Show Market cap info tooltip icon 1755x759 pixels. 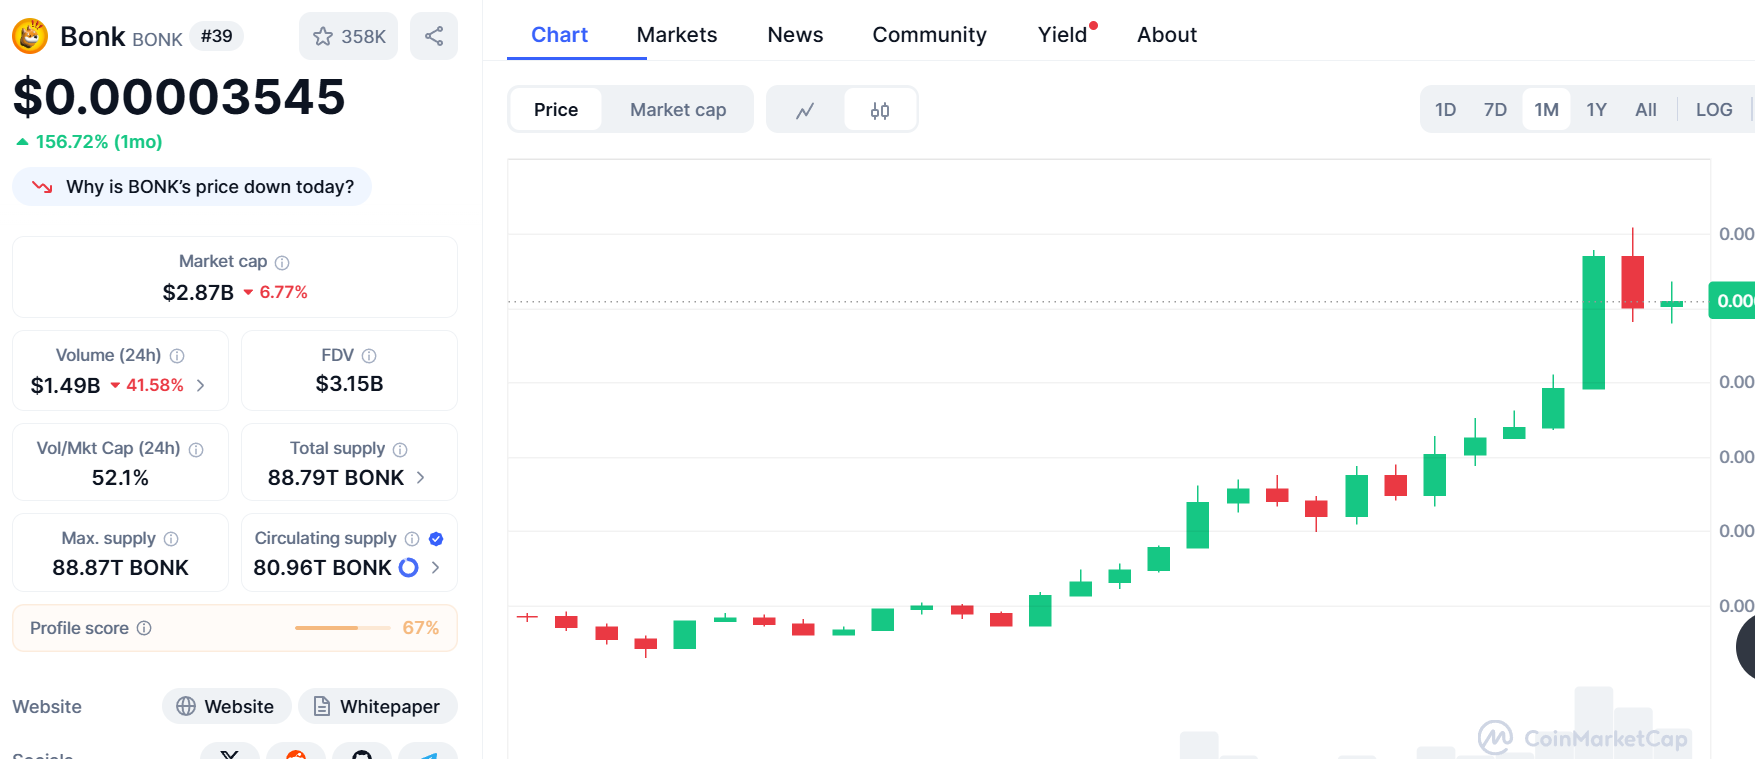(282, 262)
